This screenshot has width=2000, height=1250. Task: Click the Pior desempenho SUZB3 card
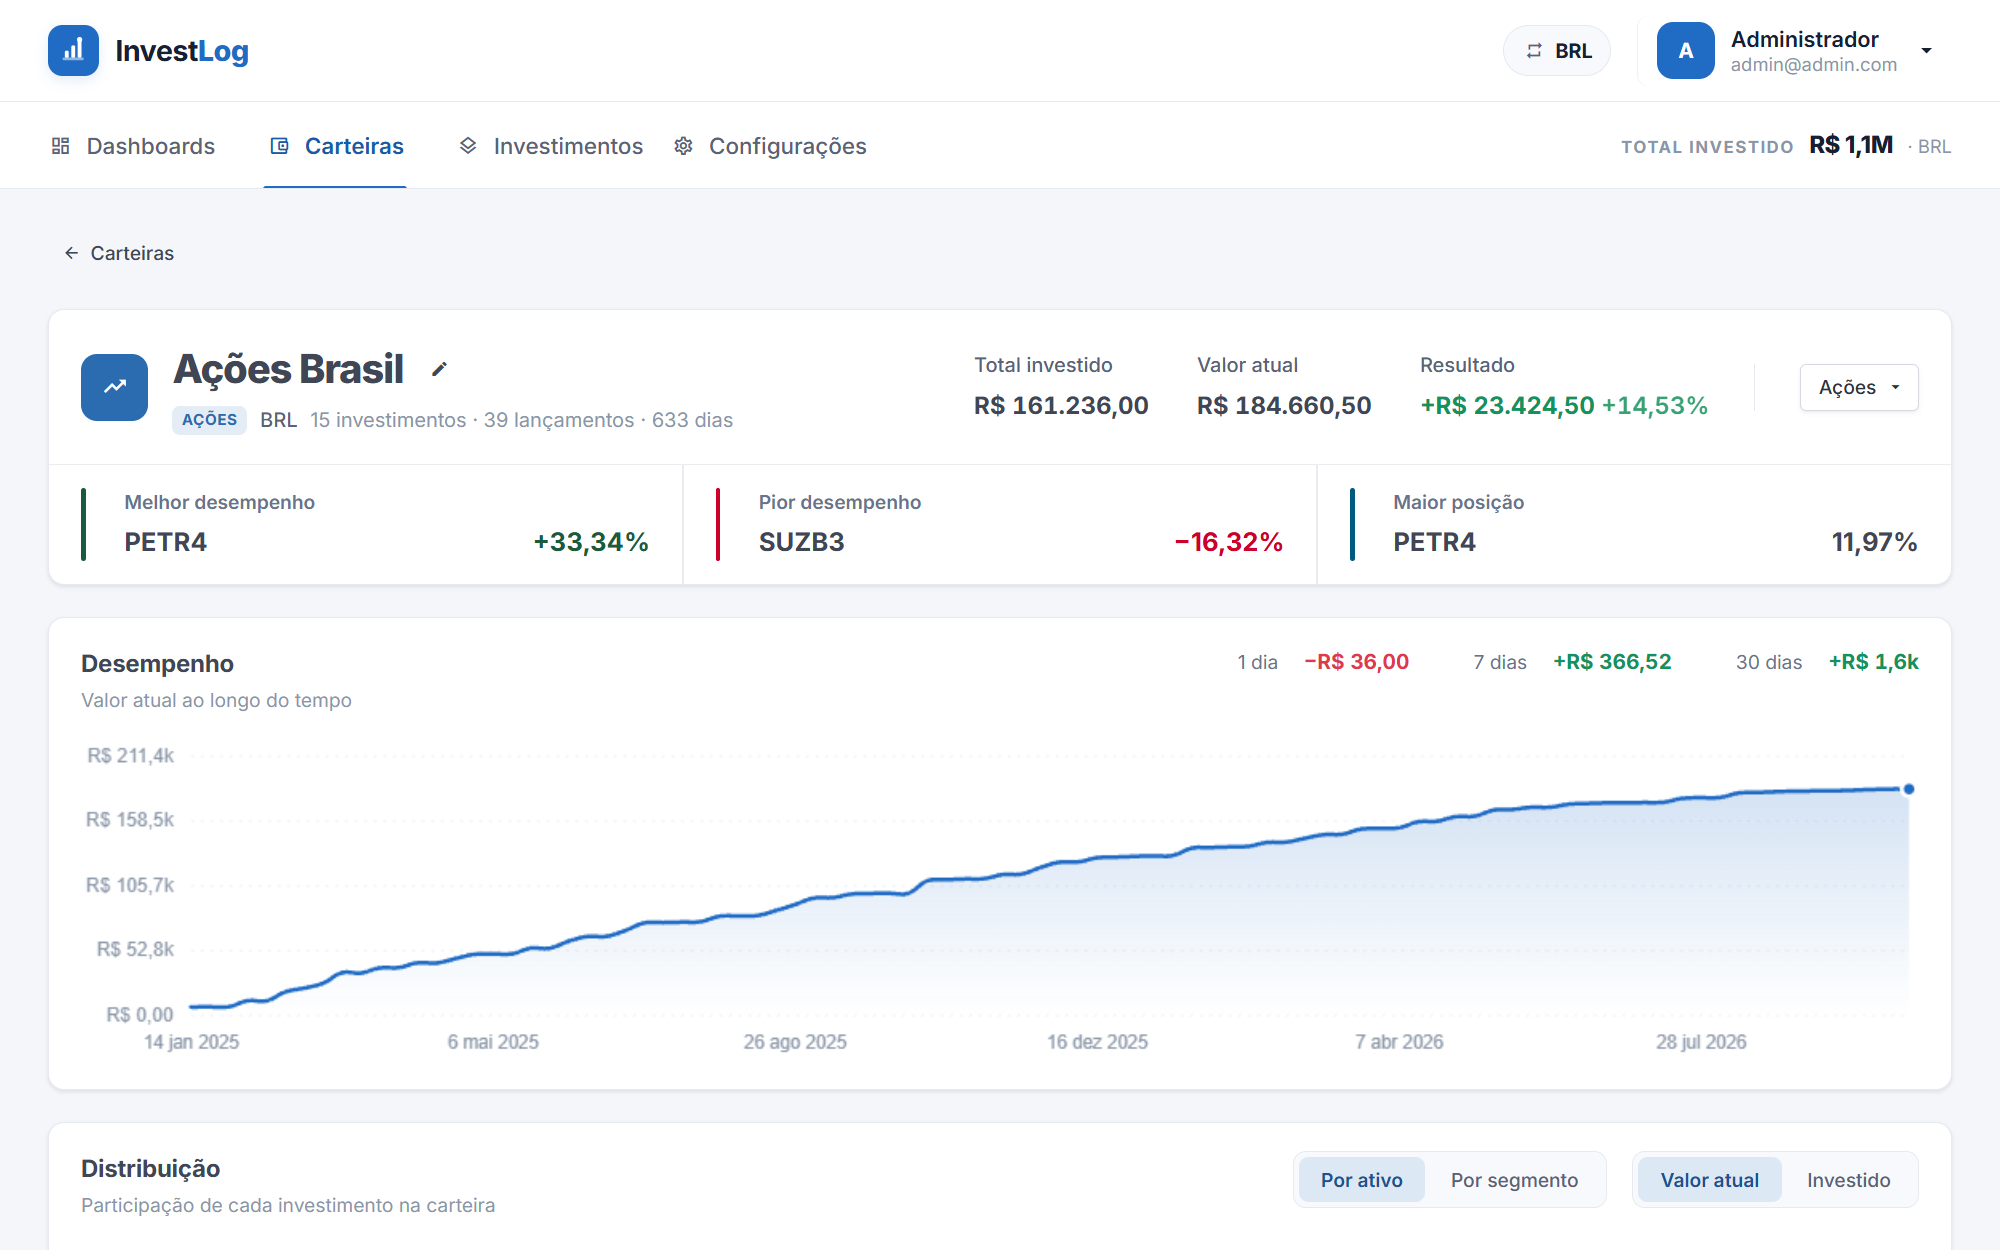point(1000,524)
